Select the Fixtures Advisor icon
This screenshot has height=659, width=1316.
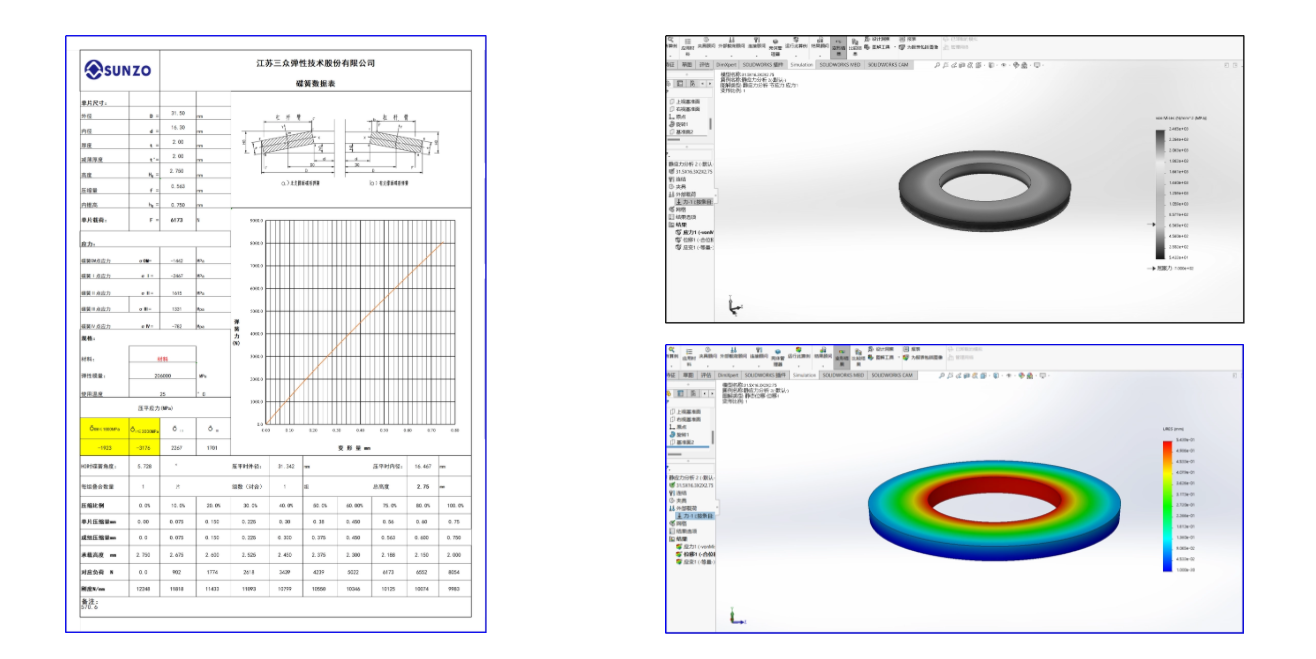[x=706, y=44]
